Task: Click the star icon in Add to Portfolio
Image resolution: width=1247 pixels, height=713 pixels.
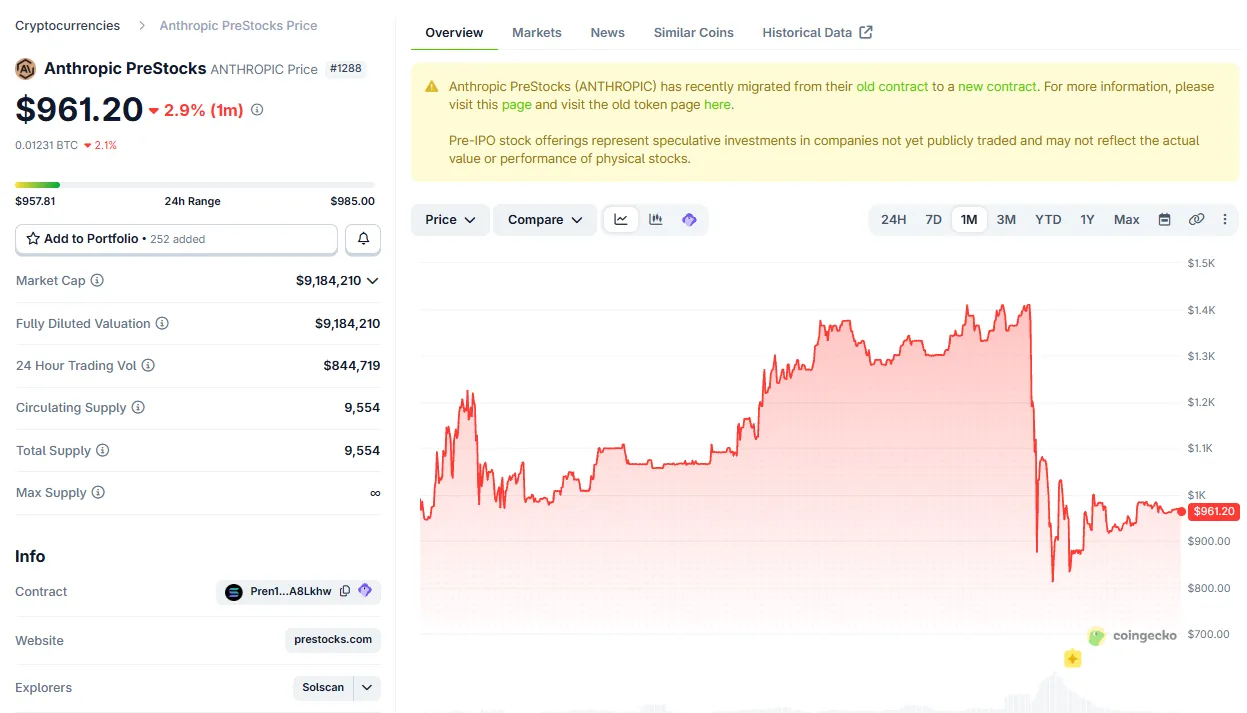Action: pos(33,239)
